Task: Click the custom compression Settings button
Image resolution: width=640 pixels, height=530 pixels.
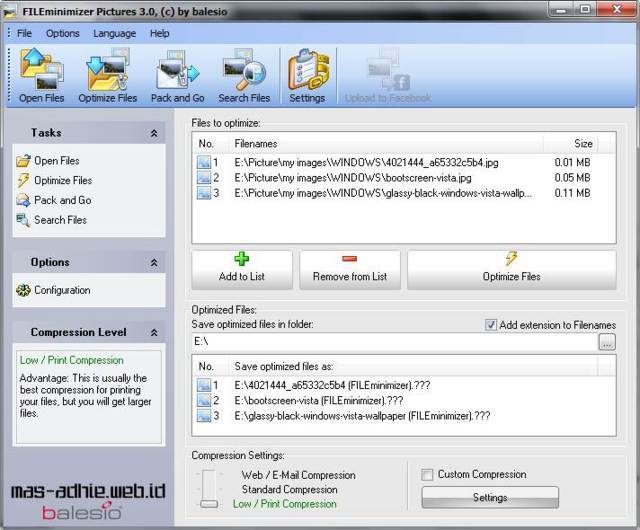Action: tap(490, 497)
